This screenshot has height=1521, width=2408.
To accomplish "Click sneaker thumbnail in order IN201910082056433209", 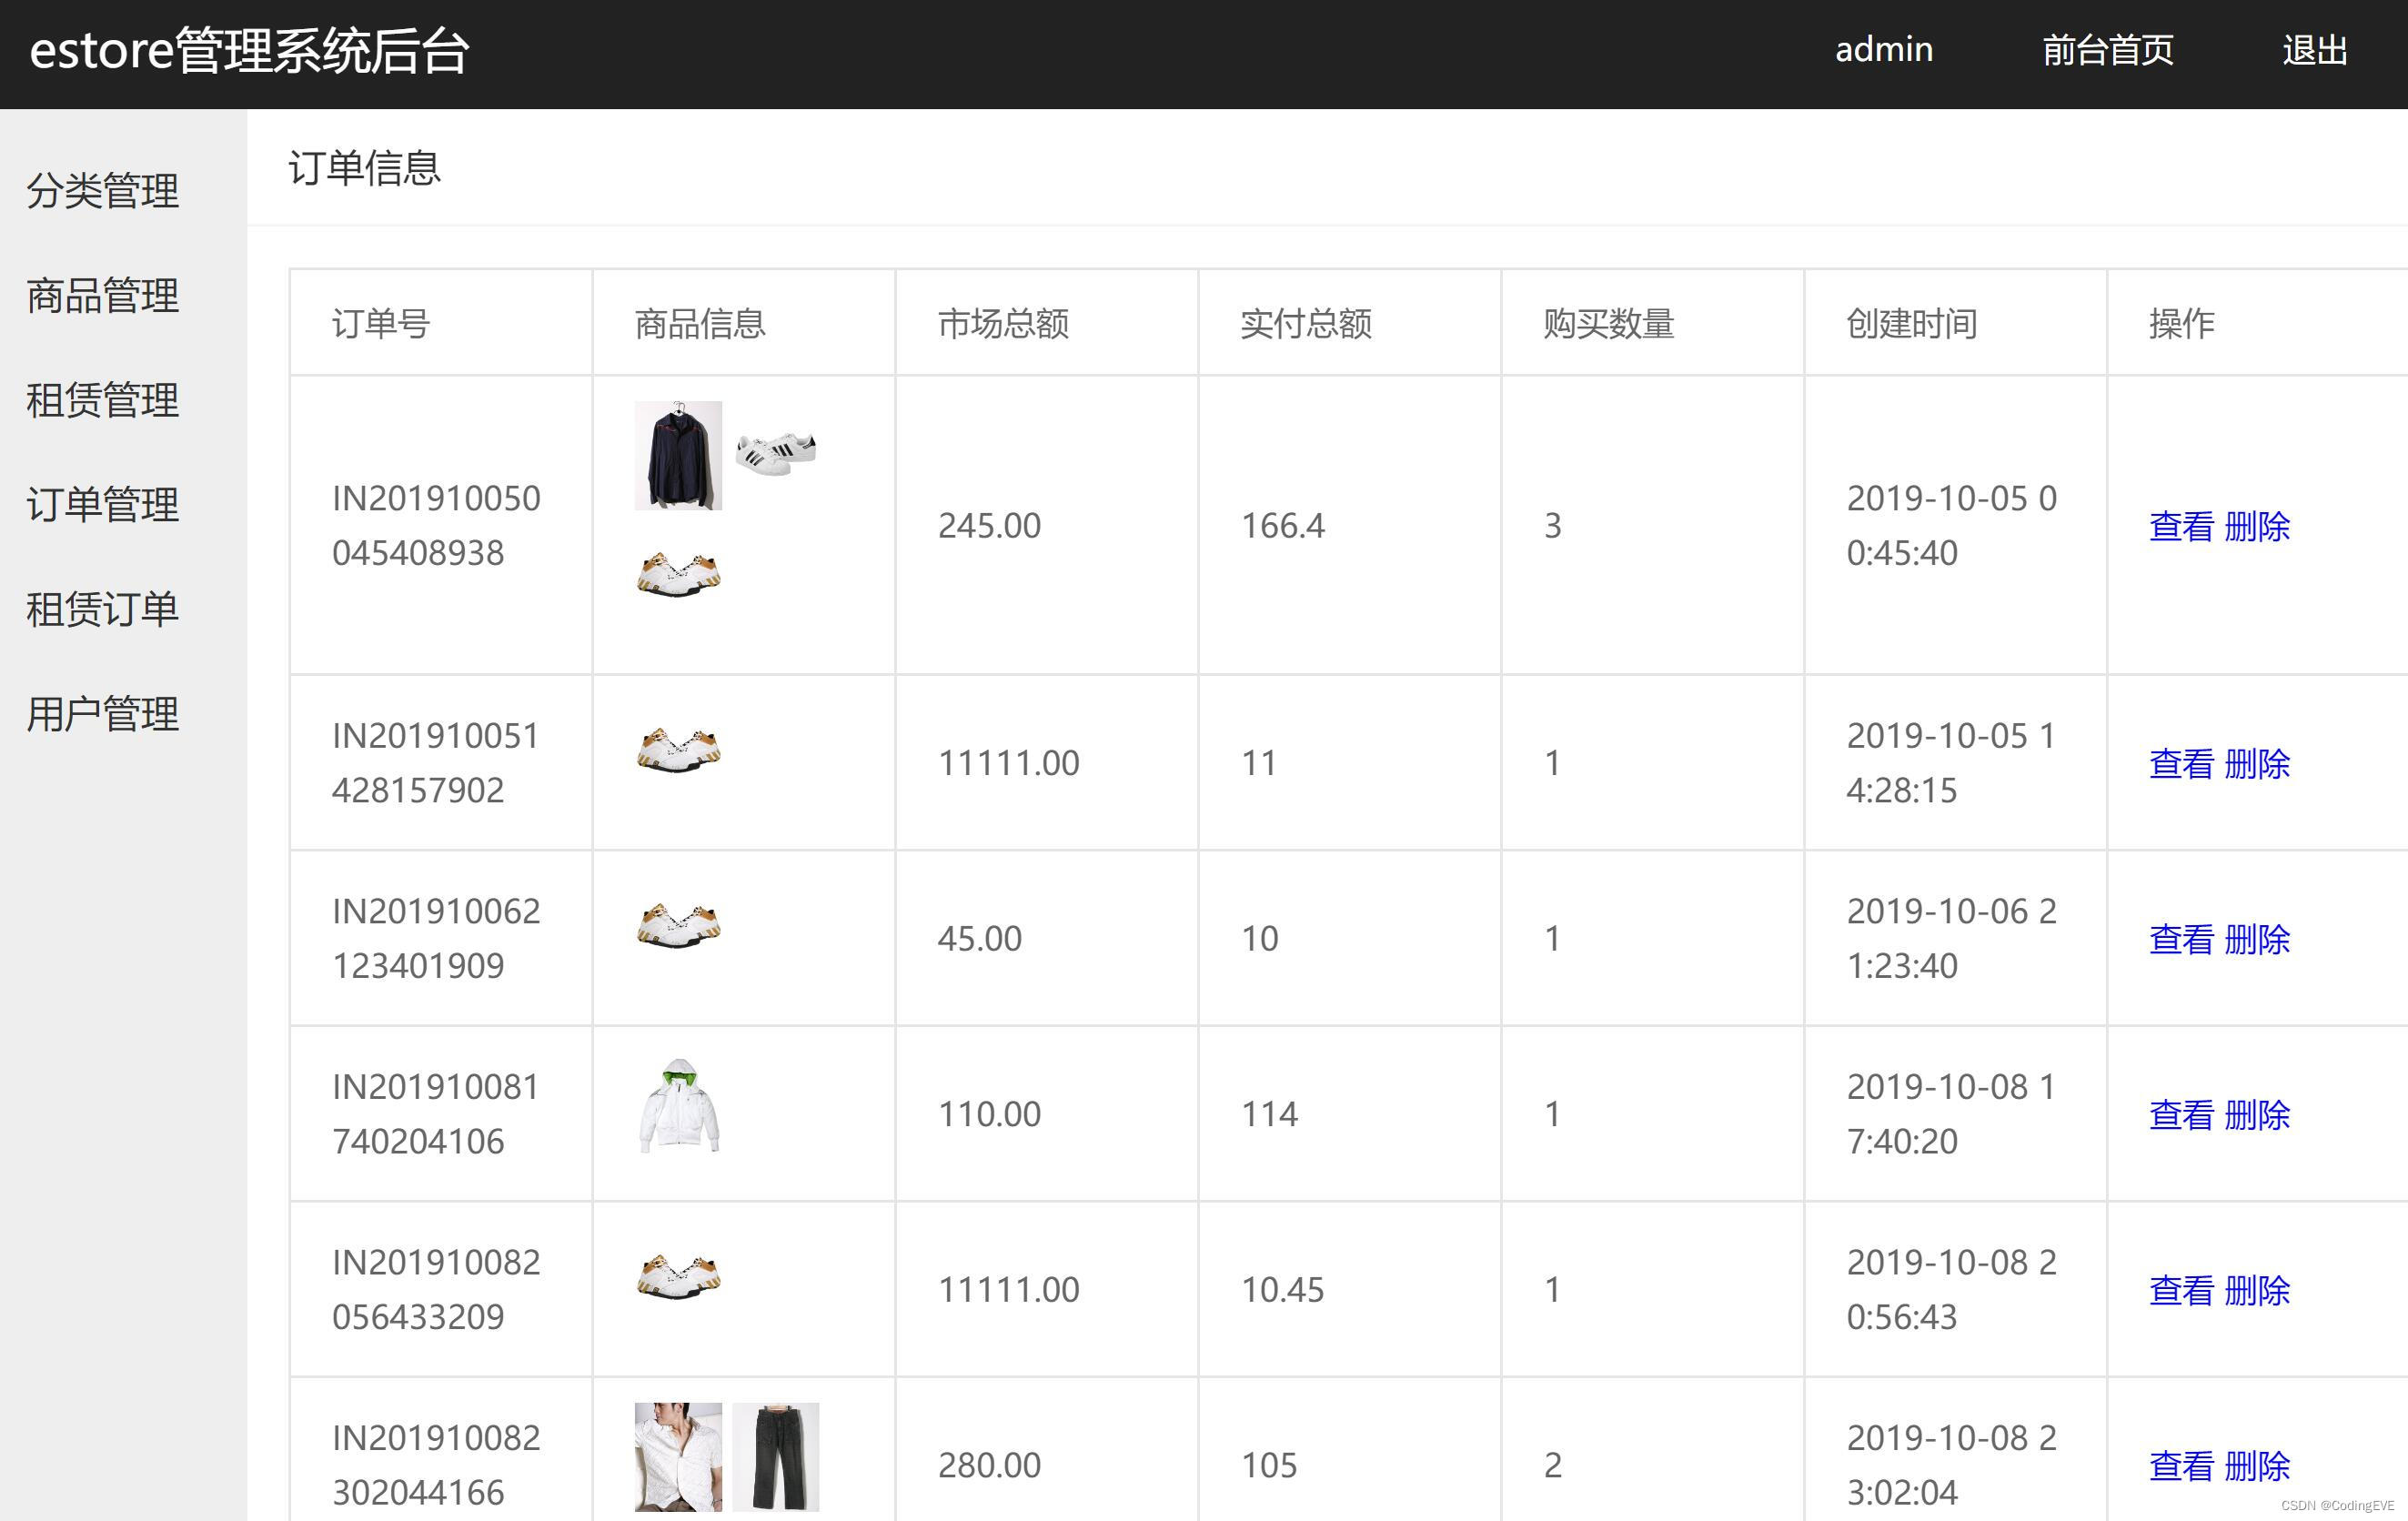I will (x=679, y=1276).
